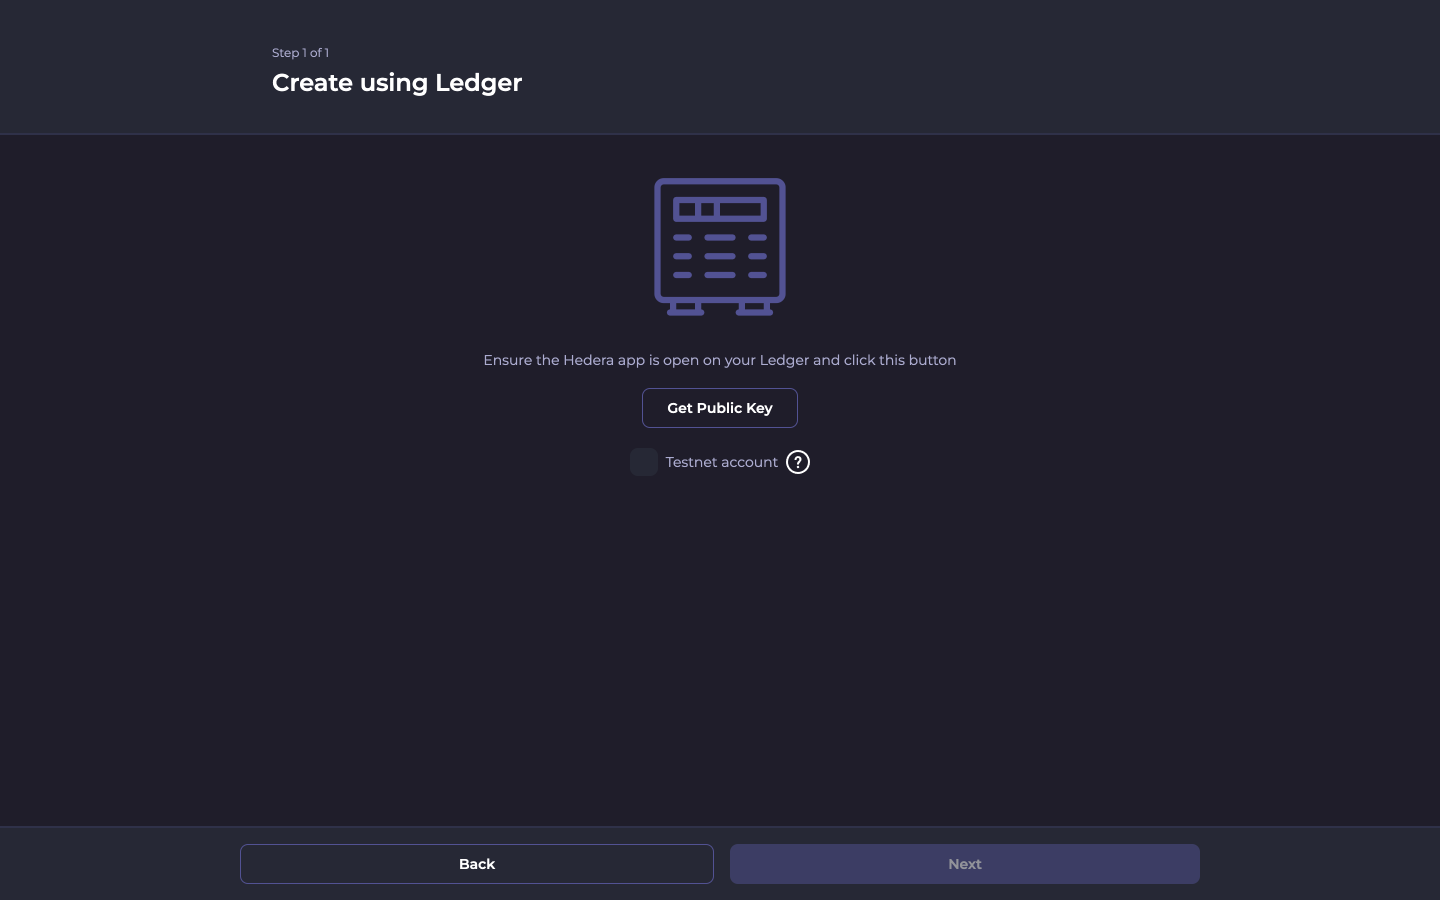Click the Step 1 of 1 indicator

300,53
